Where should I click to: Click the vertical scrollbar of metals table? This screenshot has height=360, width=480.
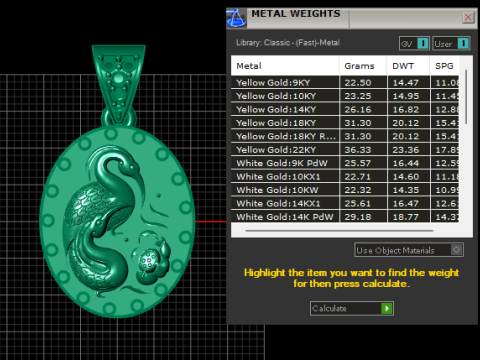(466, 97)
